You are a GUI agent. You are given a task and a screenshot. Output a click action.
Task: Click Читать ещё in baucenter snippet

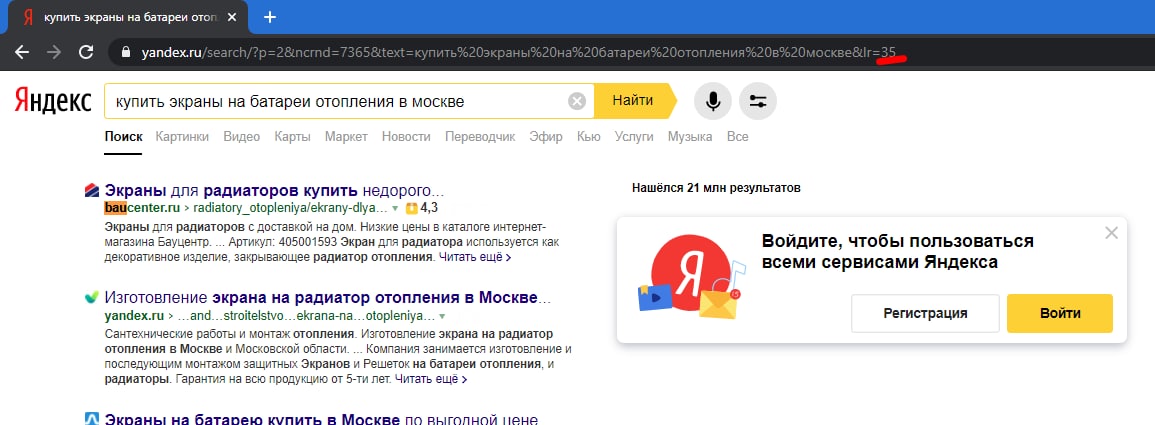click(475, 258)
